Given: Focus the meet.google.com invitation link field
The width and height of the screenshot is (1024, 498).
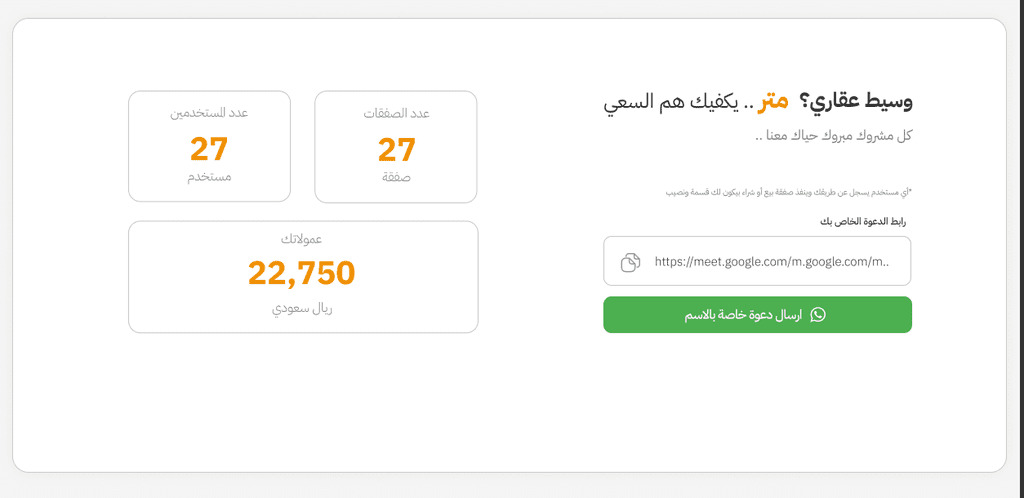Looking at the screenshot, I should coord(757,261).
